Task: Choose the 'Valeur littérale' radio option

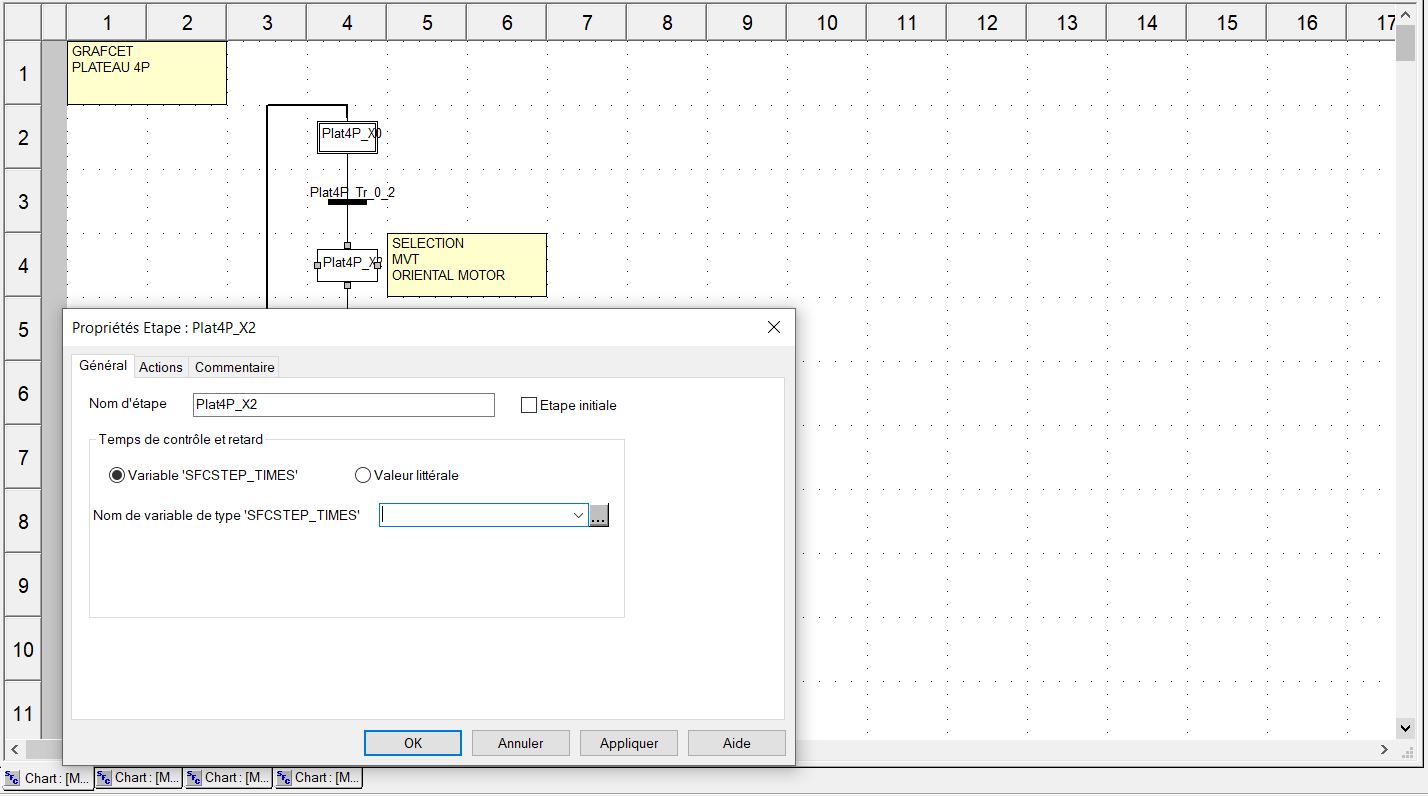Action: point(363,475)
